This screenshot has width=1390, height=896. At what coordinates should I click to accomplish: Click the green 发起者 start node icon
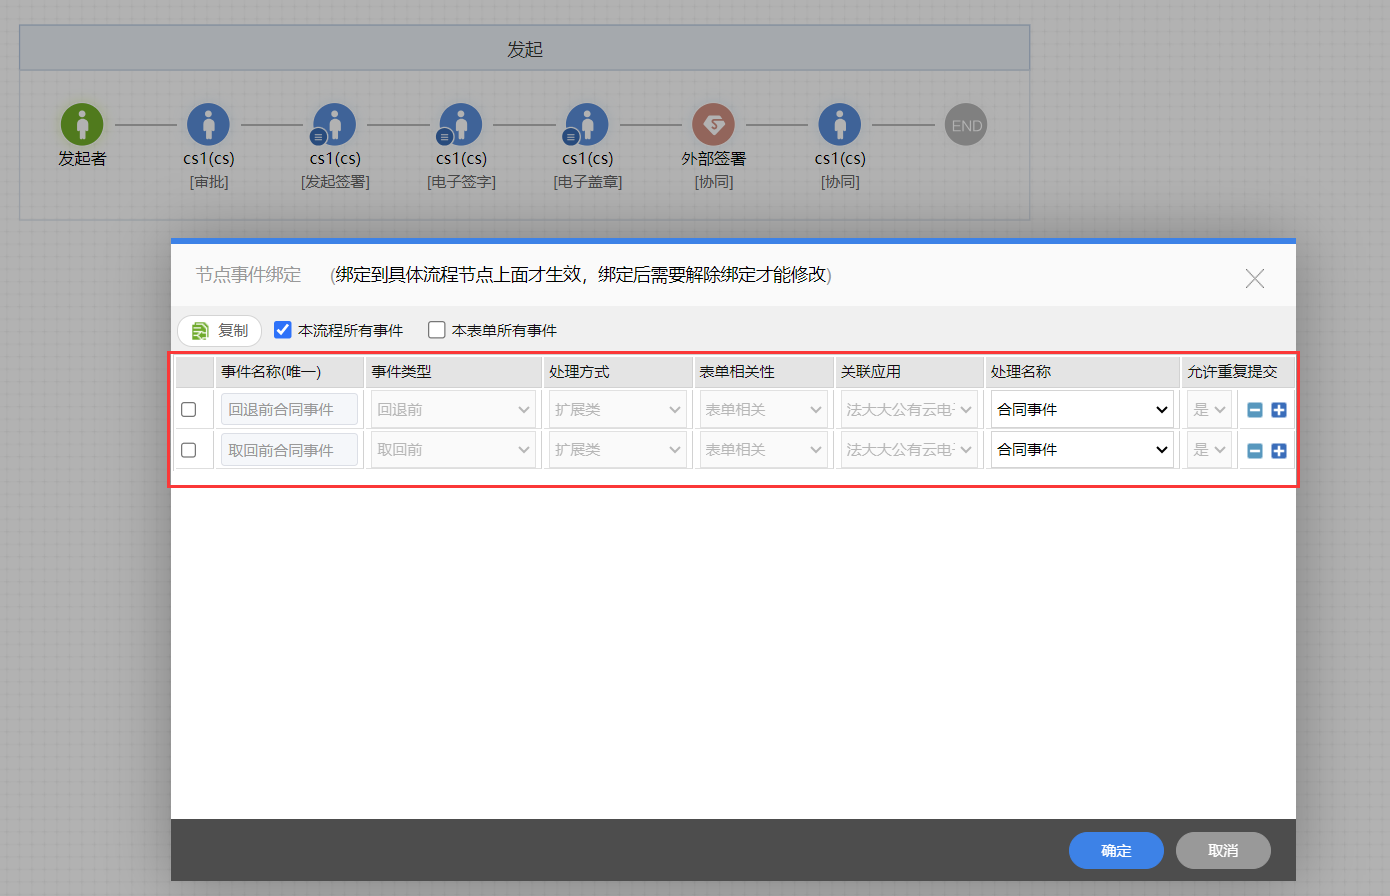[x=82, y=125]
